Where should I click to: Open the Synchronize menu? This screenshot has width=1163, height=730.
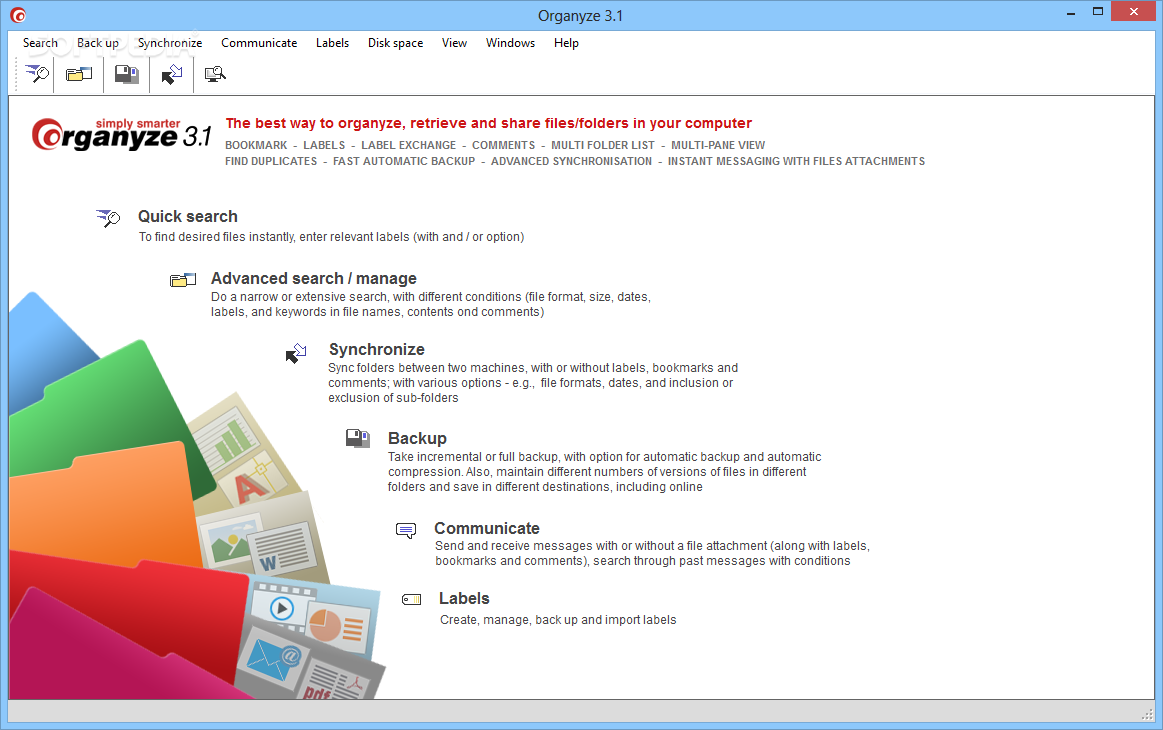[x=170, y=43]
